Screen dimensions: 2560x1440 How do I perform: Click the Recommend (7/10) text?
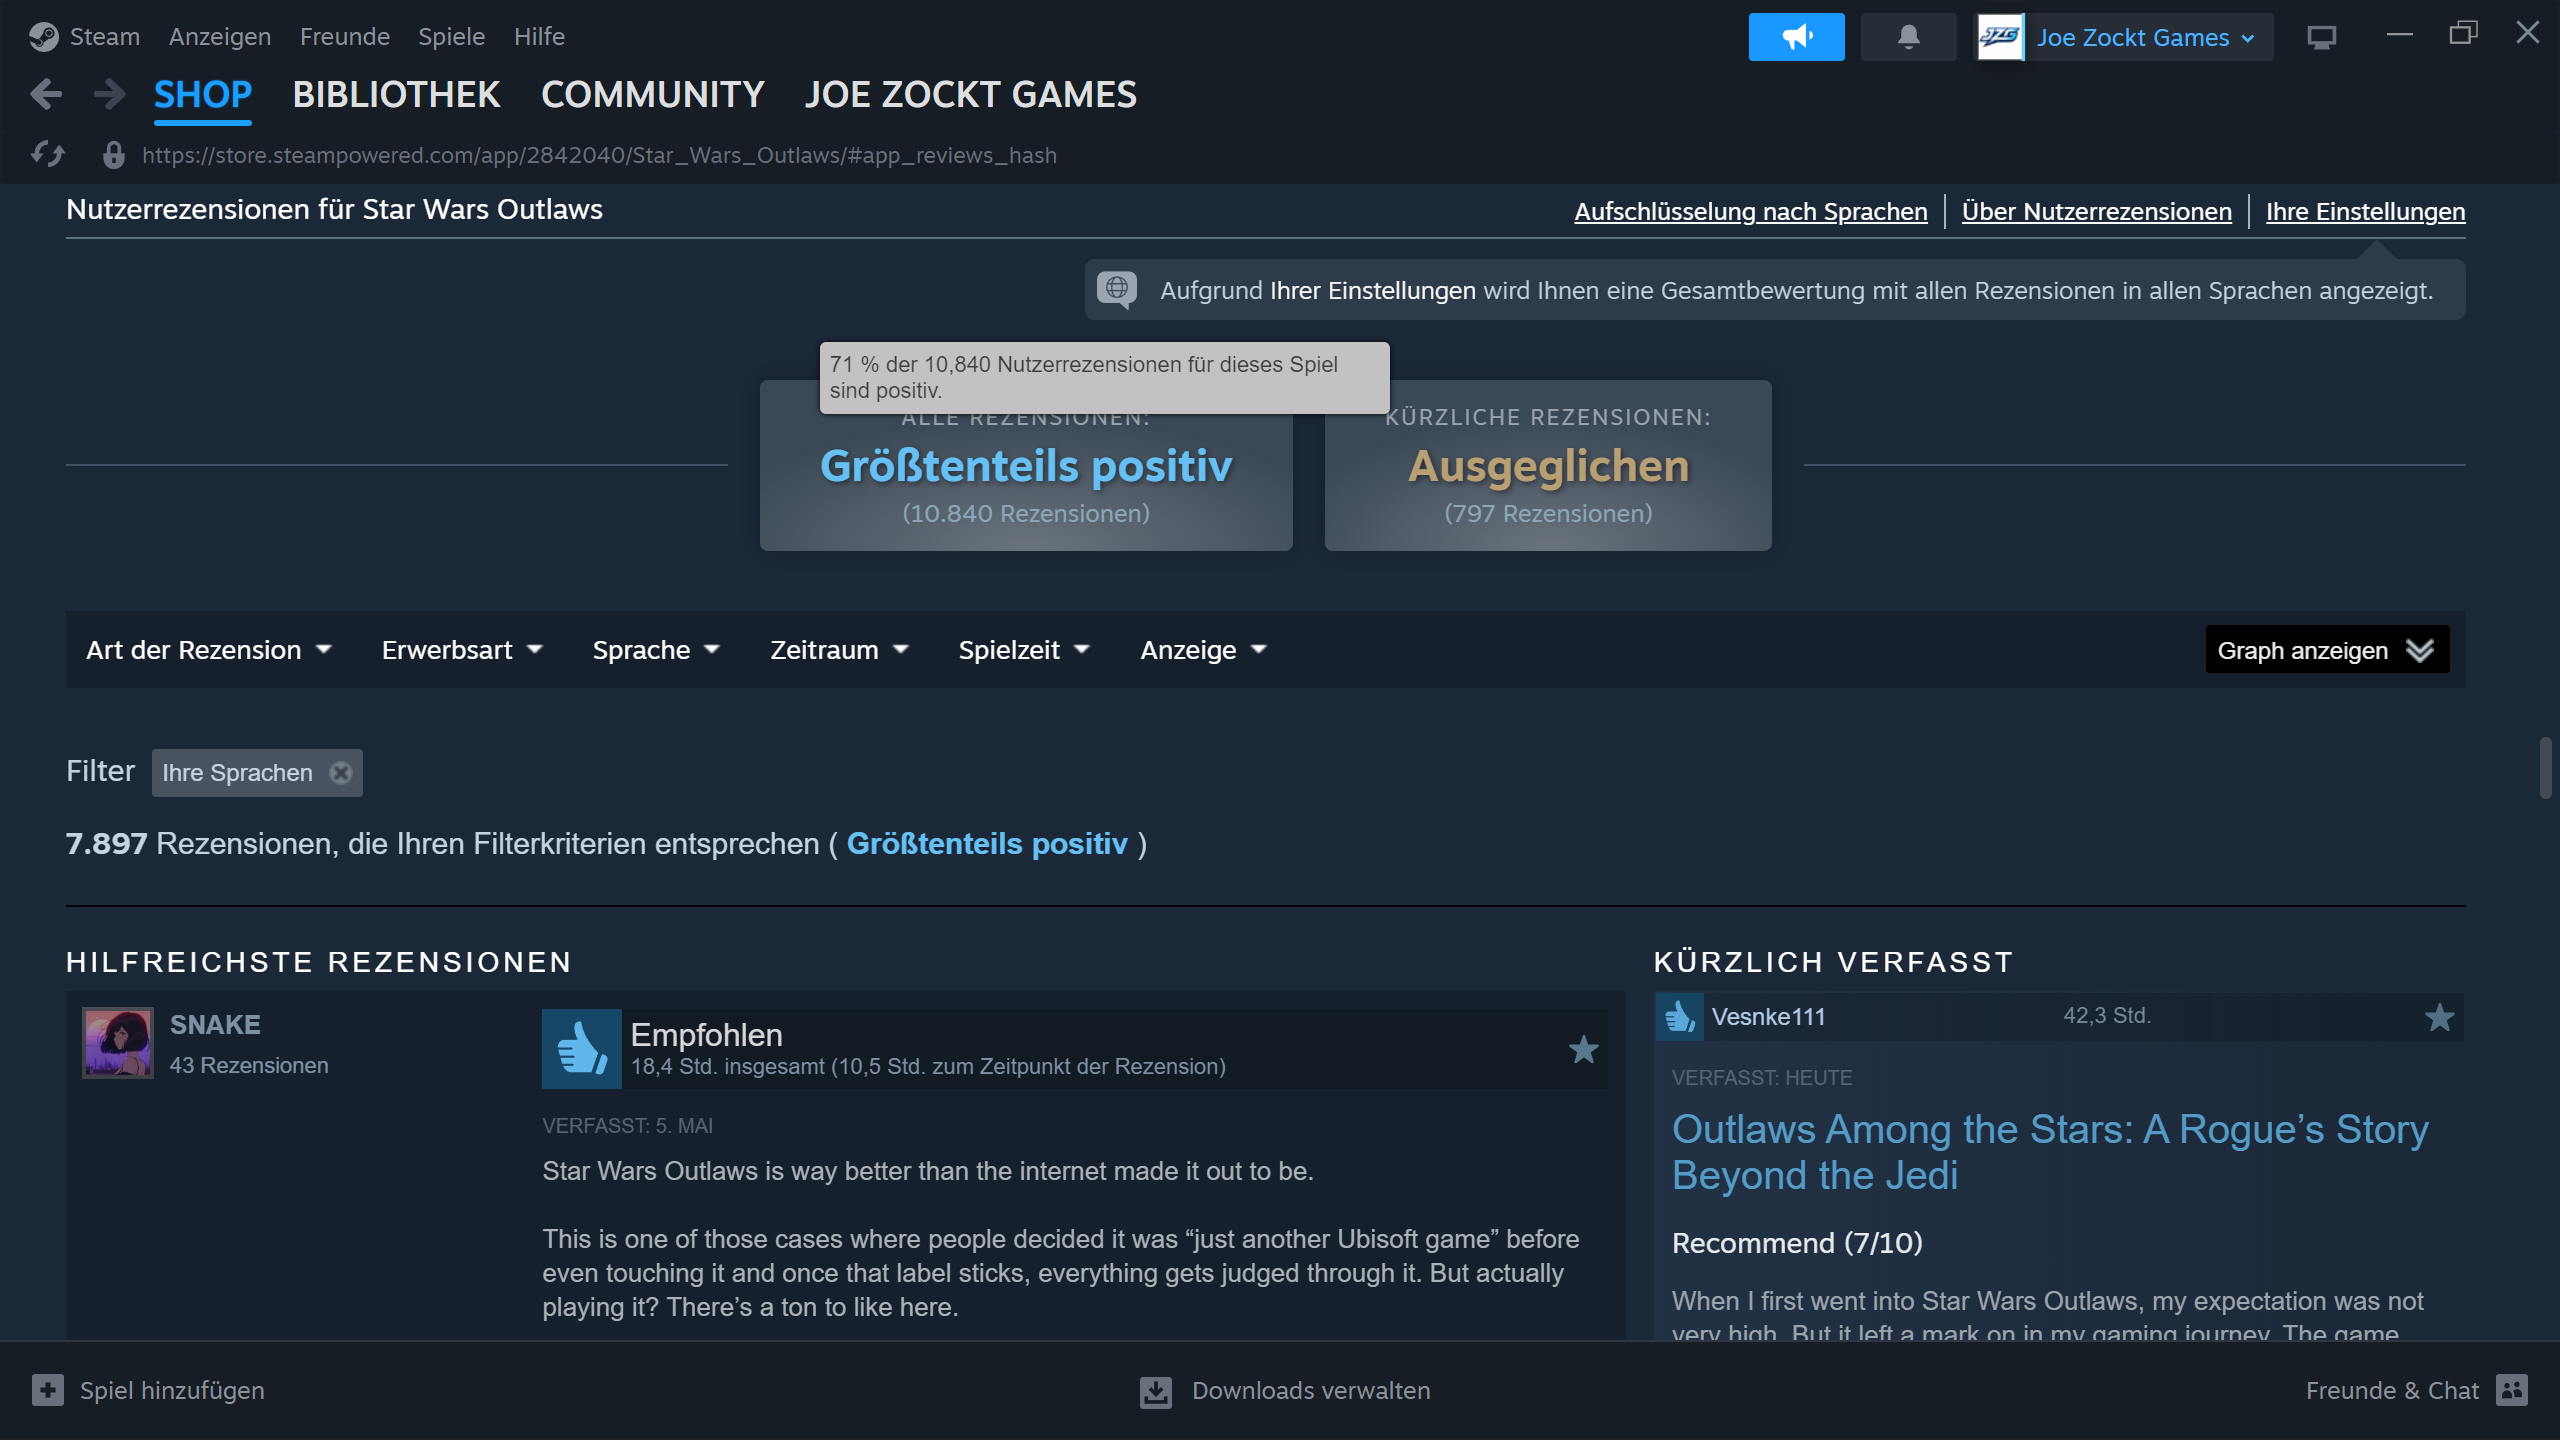[x=1797, y=1243]
